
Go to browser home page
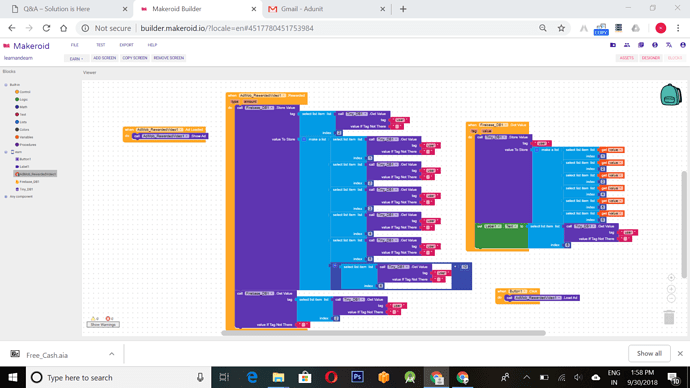[x=63, y=28]
